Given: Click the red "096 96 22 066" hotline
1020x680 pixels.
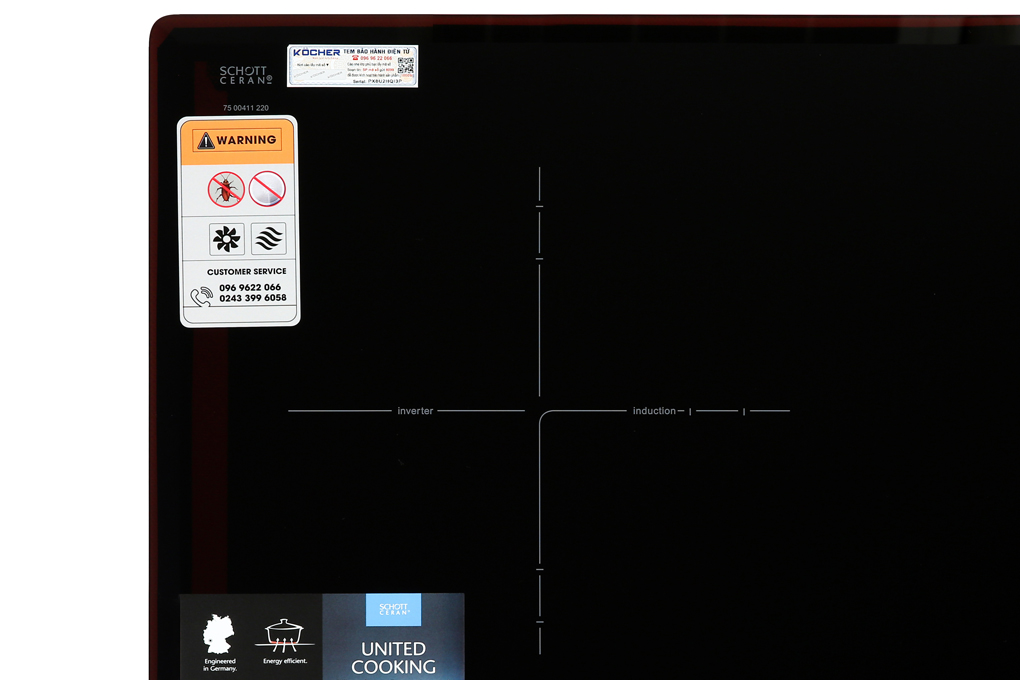Looking at the screenshot, I should click(x=376, y=58).
